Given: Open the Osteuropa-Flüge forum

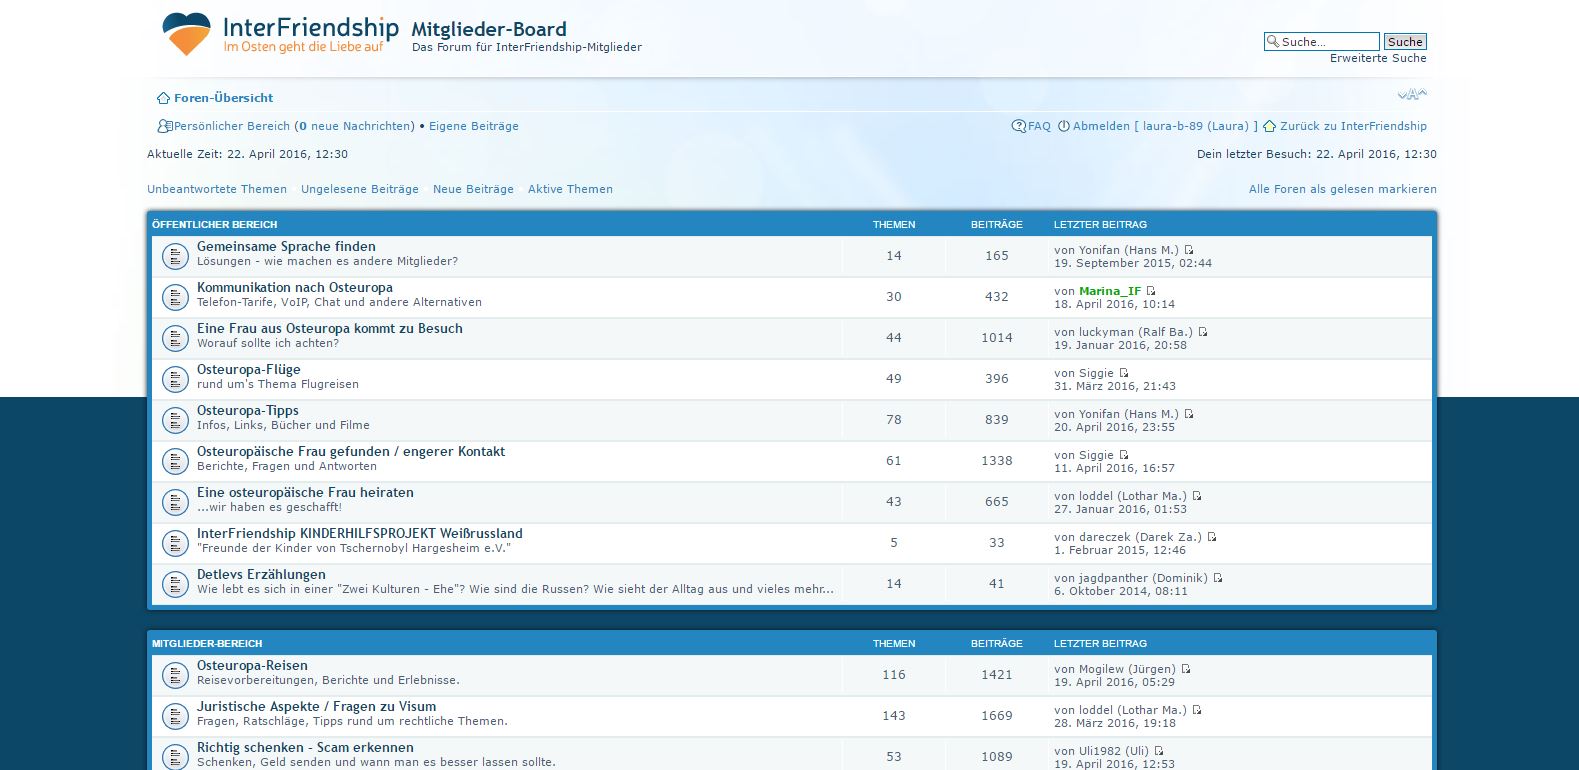Looking at the screenshot, I should pos(249,369).
